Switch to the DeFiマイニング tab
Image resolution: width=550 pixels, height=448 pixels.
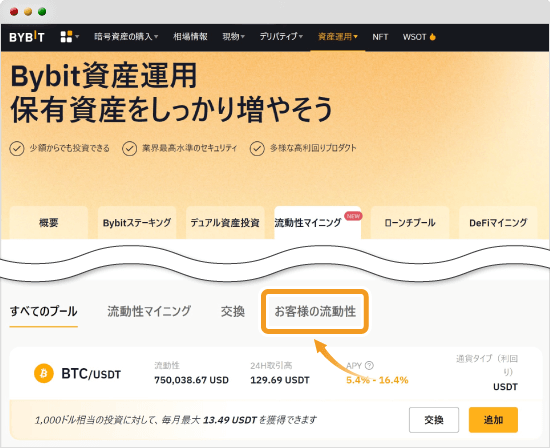pos(498,222)
